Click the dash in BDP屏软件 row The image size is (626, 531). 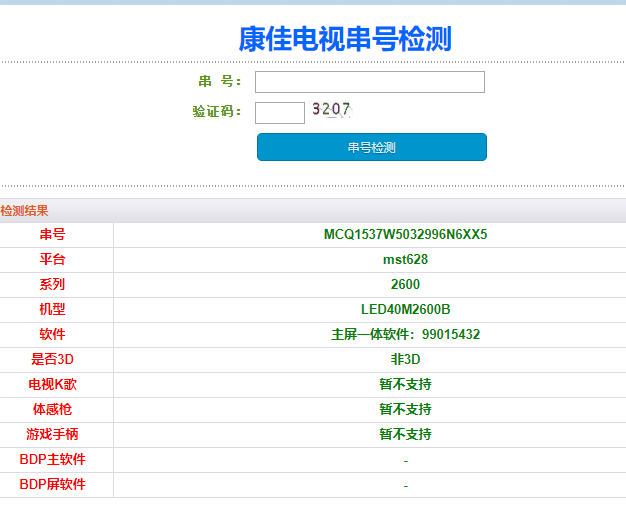pos(406,486)
